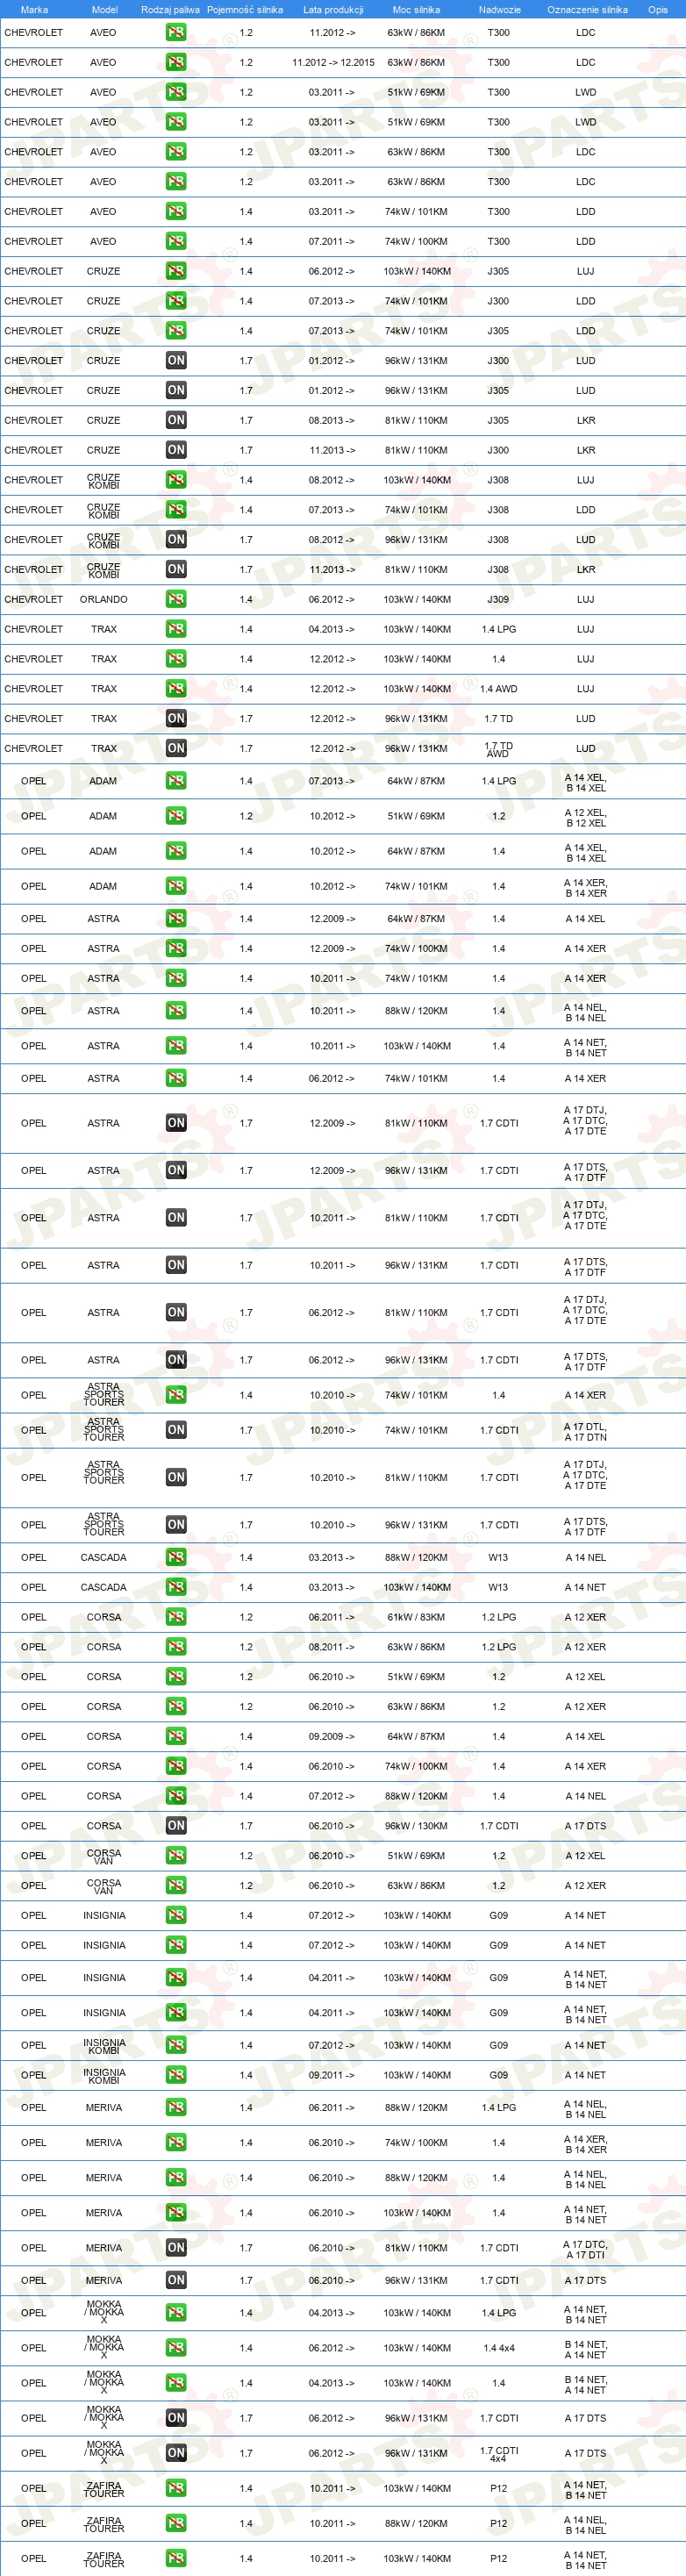Image resolution: width=686 pixels, height=2576 pixels.
Task: Click petrol icon in CHEVROLET ORLANDO row
Action: [176, 599]
